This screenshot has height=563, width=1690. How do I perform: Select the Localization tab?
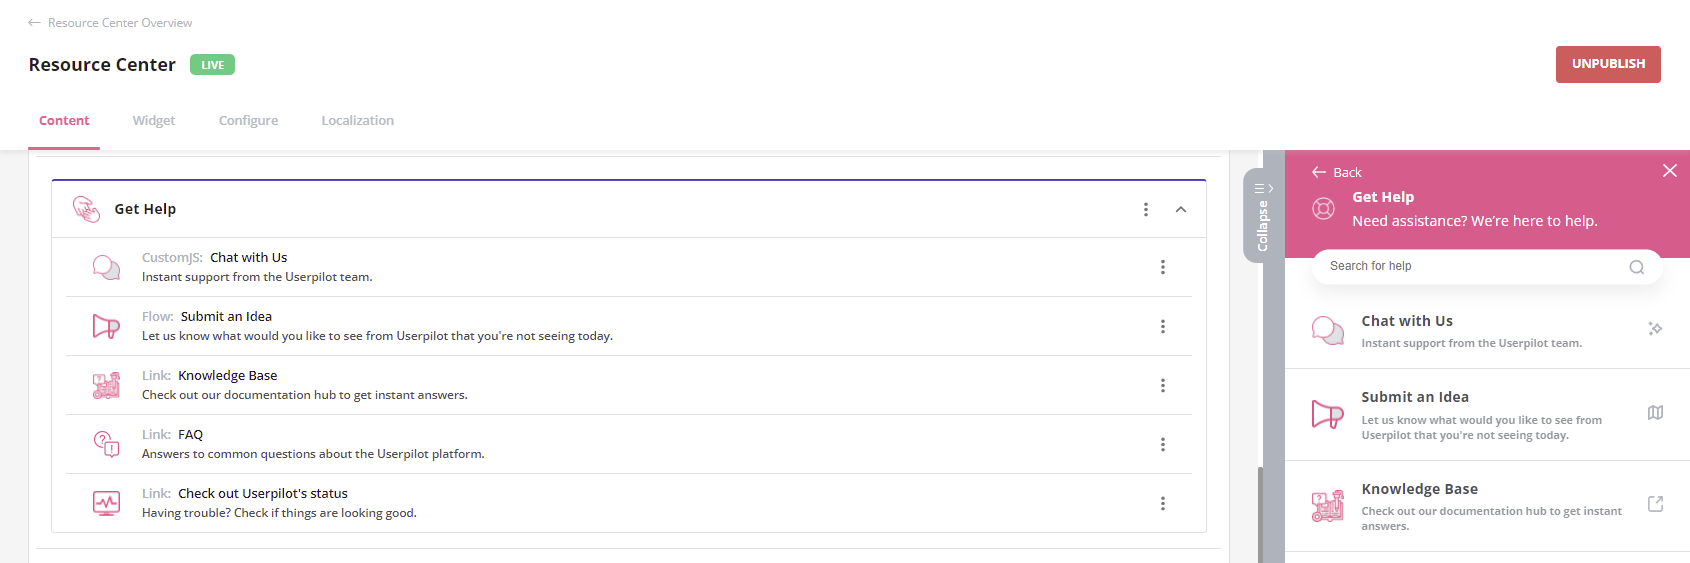(357, 120)
